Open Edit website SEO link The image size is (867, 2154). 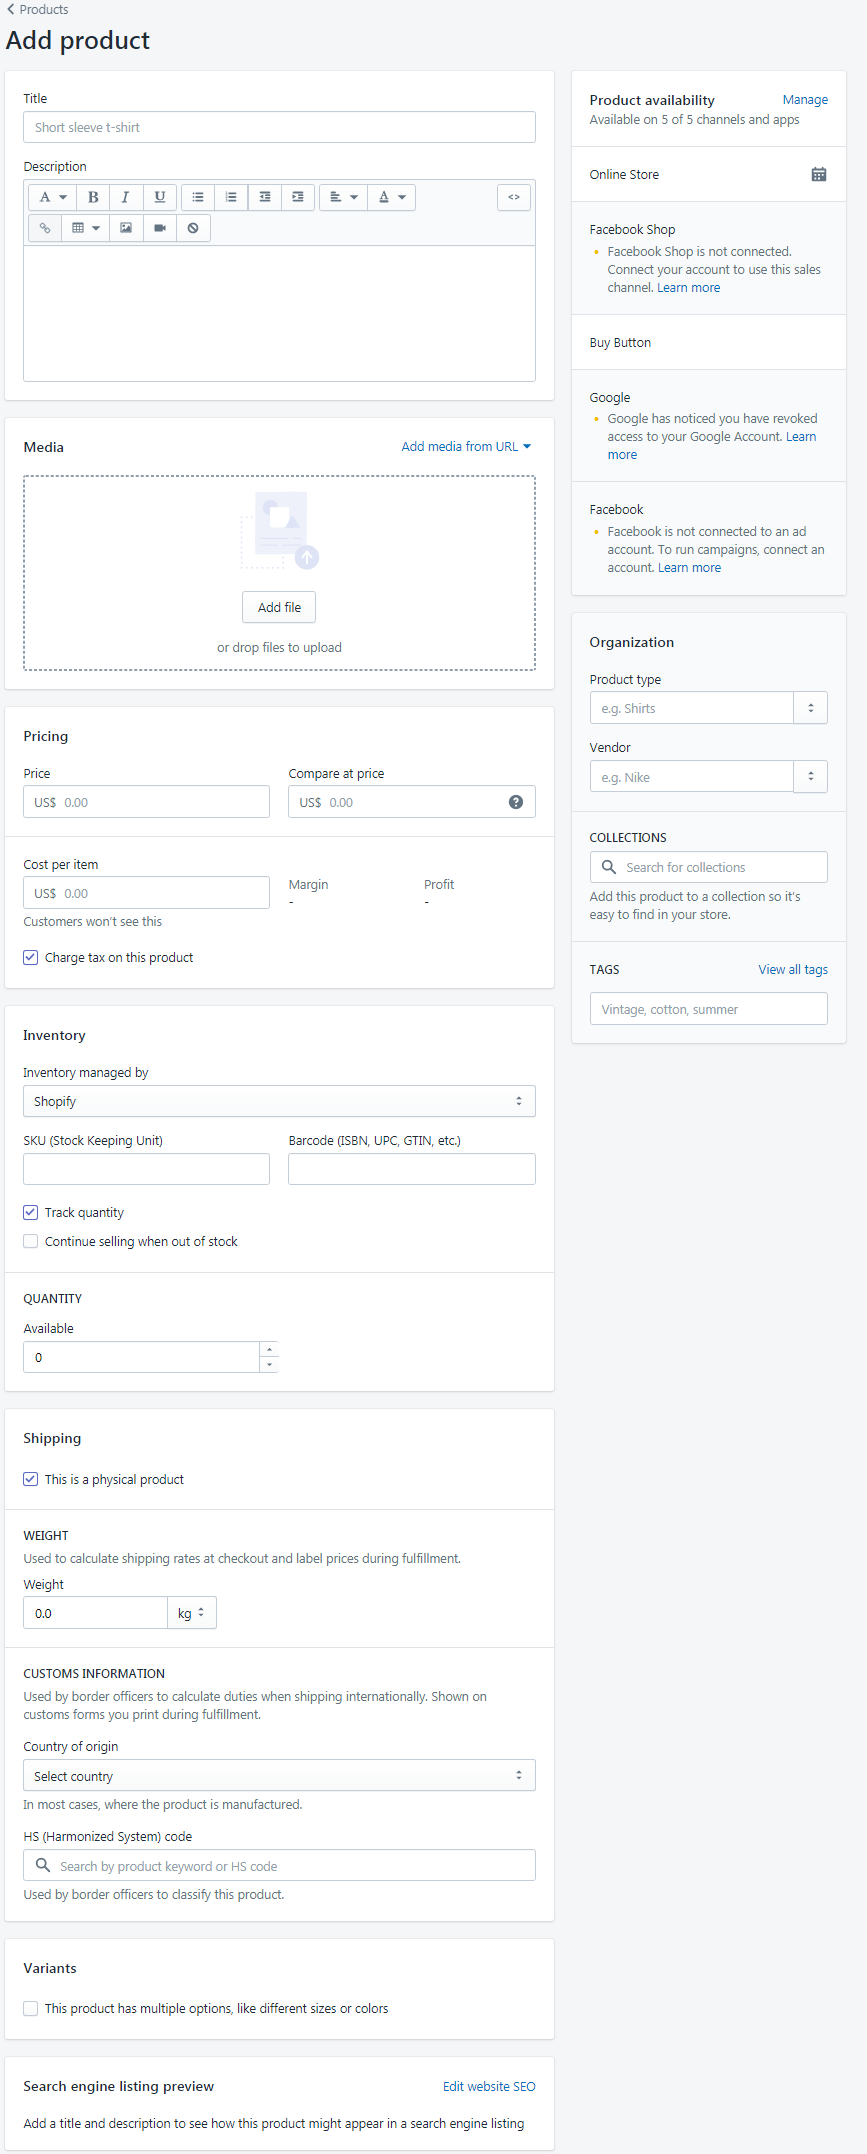pyautogui.click(x=489, y=2086)
